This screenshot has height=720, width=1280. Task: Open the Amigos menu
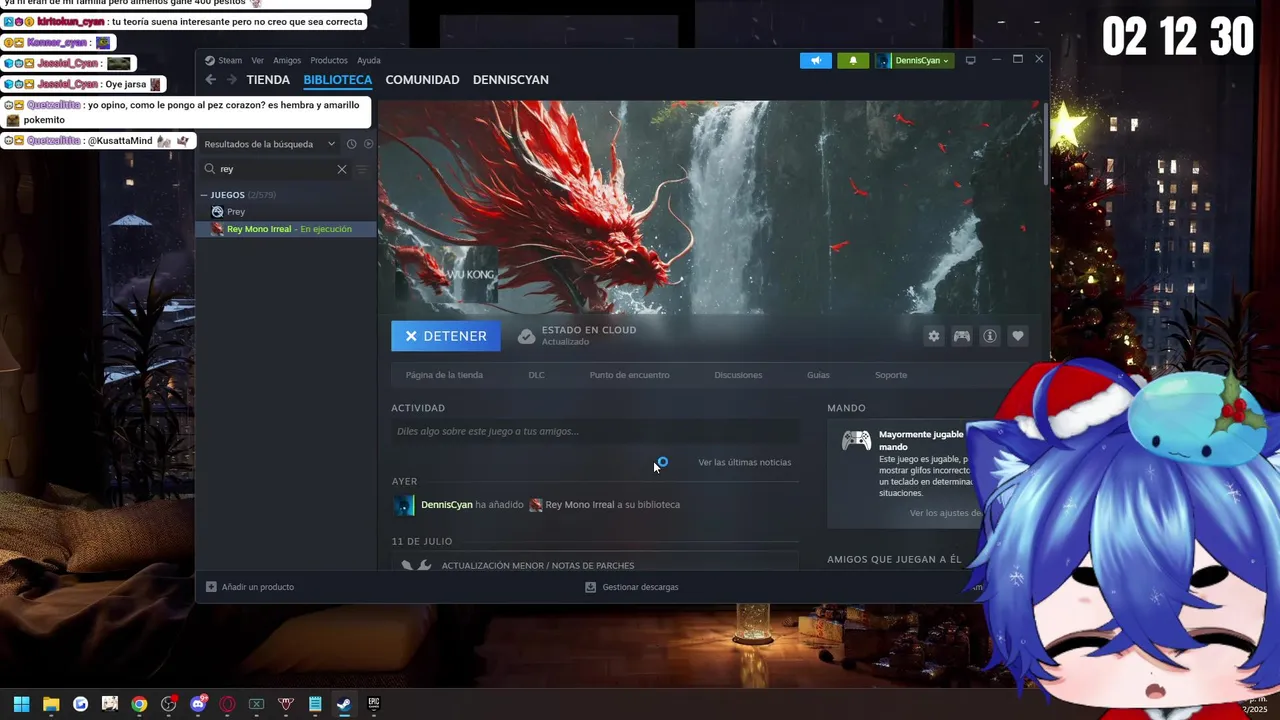[287, 60]
